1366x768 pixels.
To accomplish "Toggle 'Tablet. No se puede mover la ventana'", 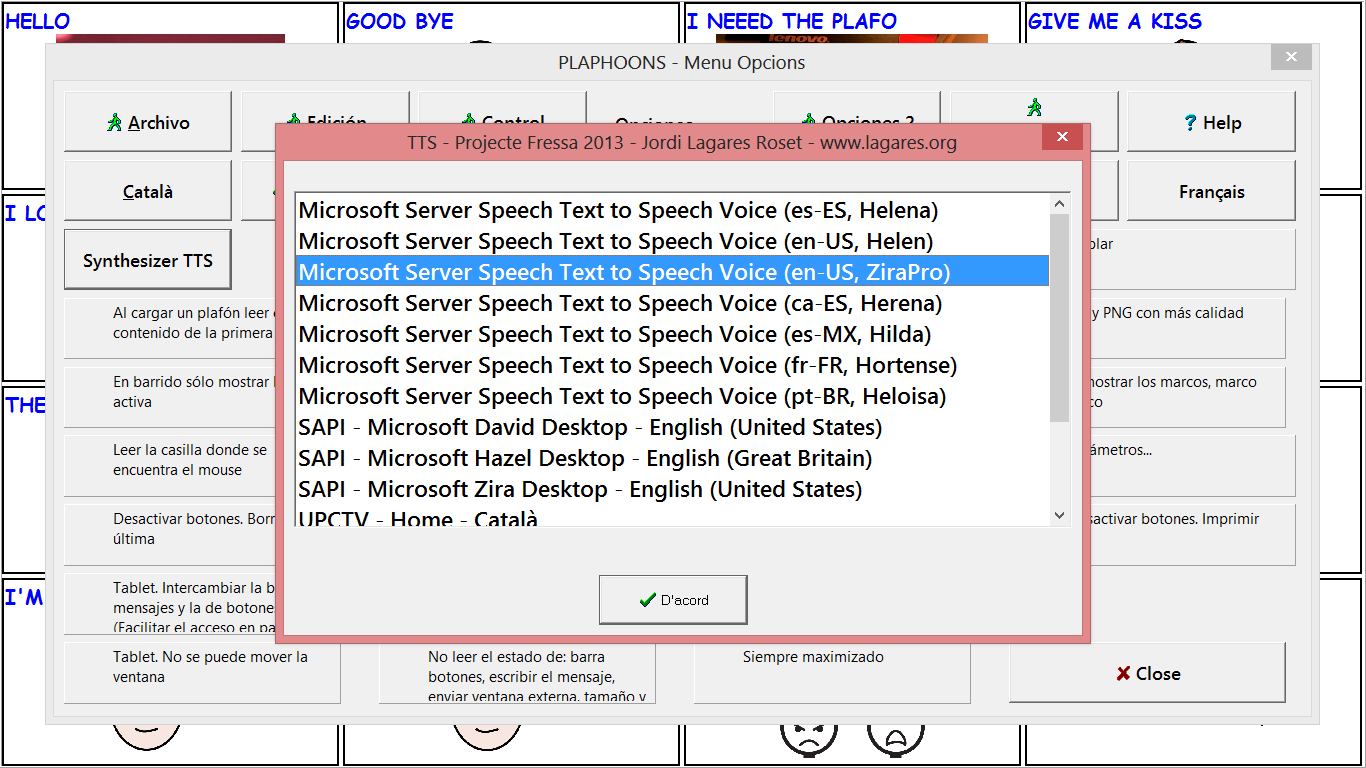I will click(202, 672).
